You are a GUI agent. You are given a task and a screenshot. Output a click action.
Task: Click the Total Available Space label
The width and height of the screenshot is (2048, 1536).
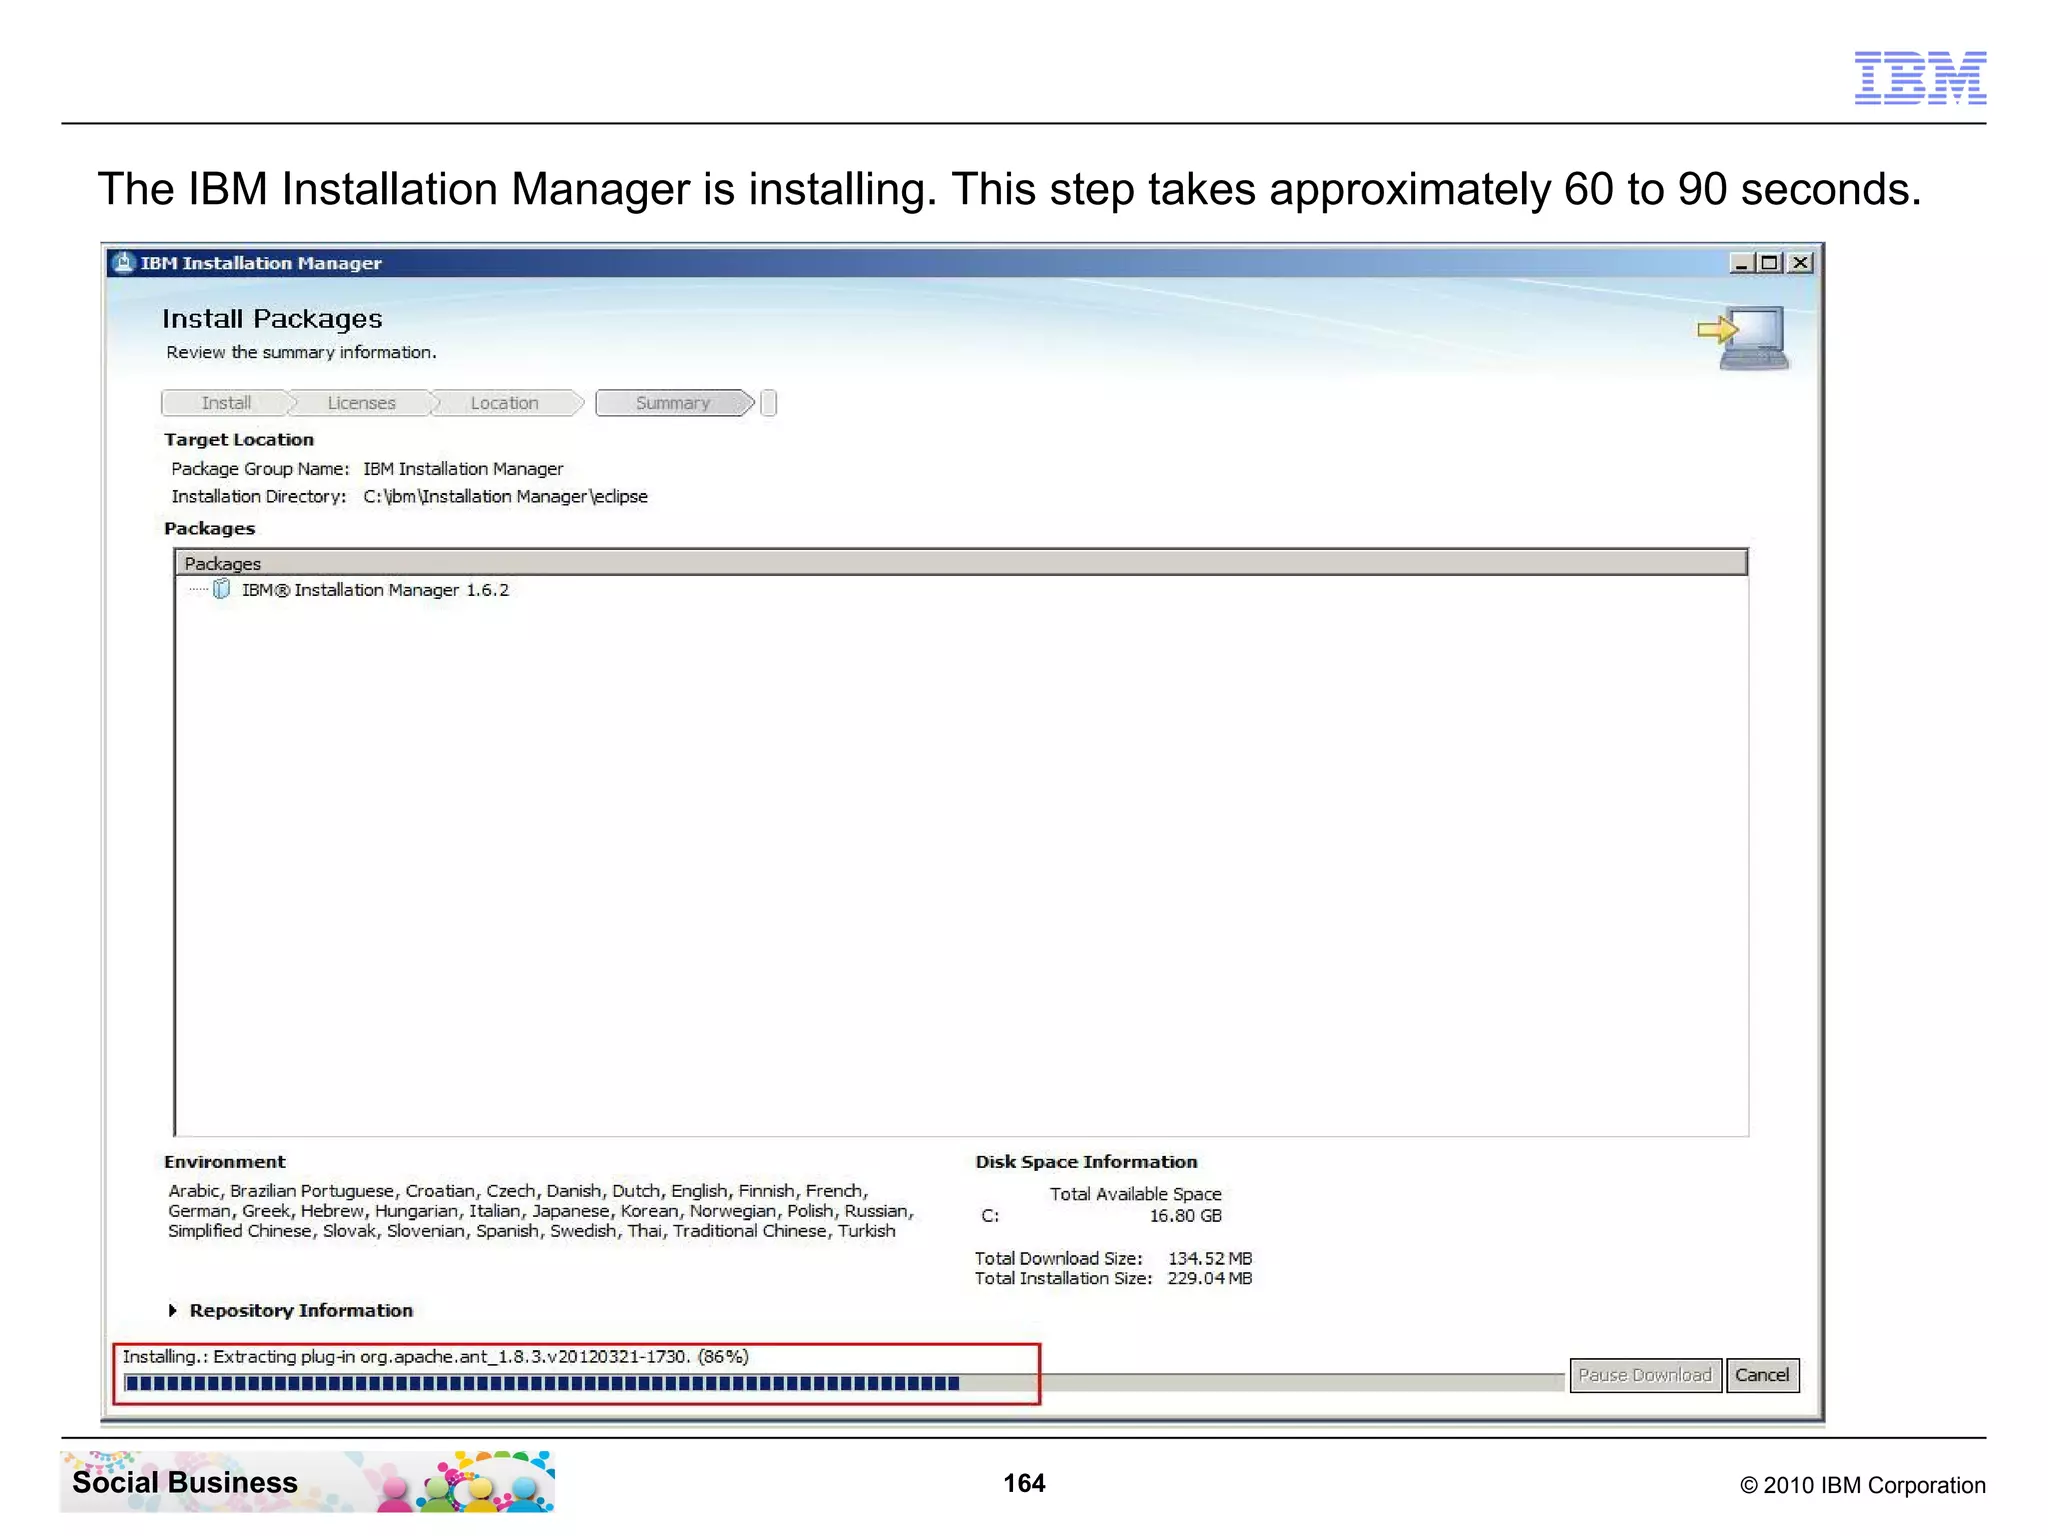click(x=1136, y=1194)
